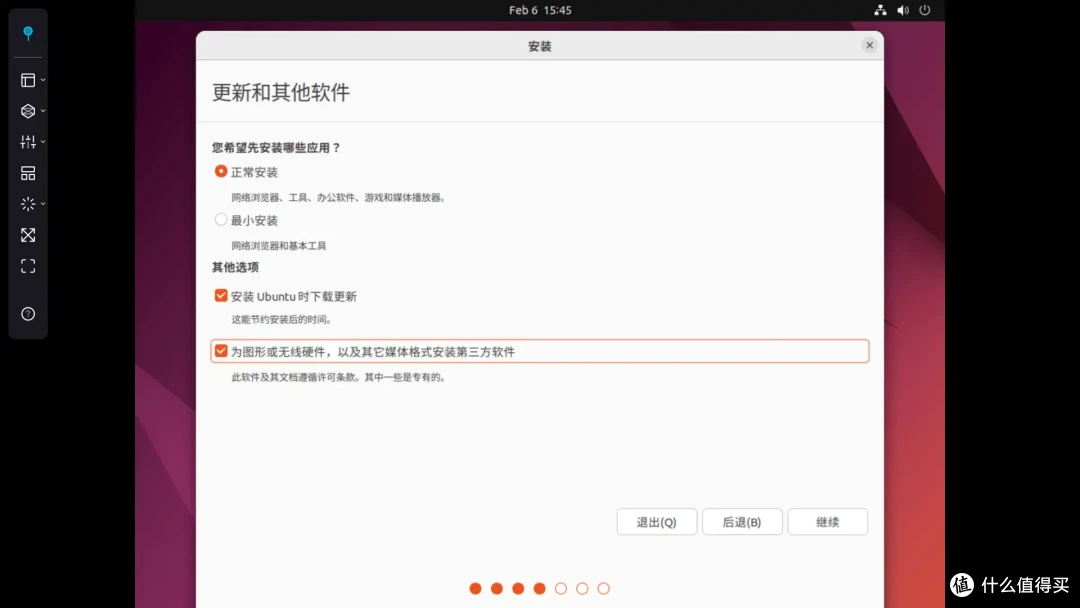The height and width of the screenshot is (608, 1080).
Task: Click the pin icon in the sidebar
Action: point(28,33)
